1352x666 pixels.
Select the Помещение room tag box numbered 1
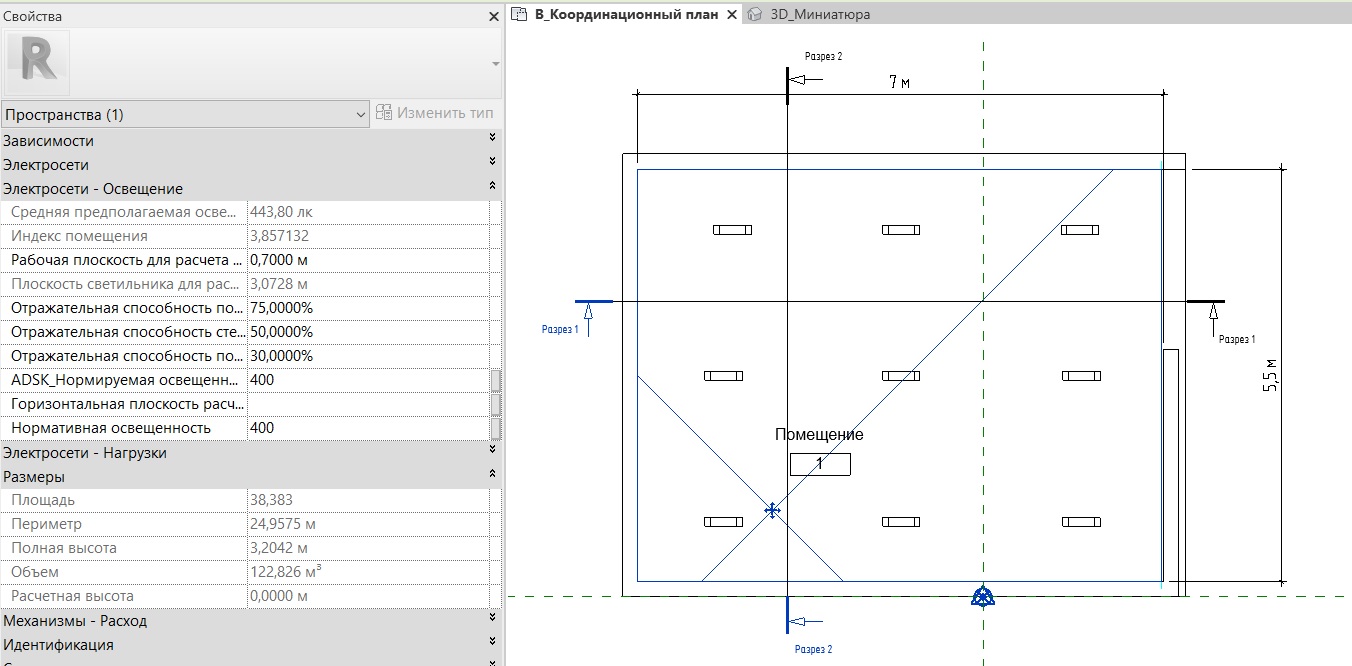pyautogui.click(x=820, y=464)
